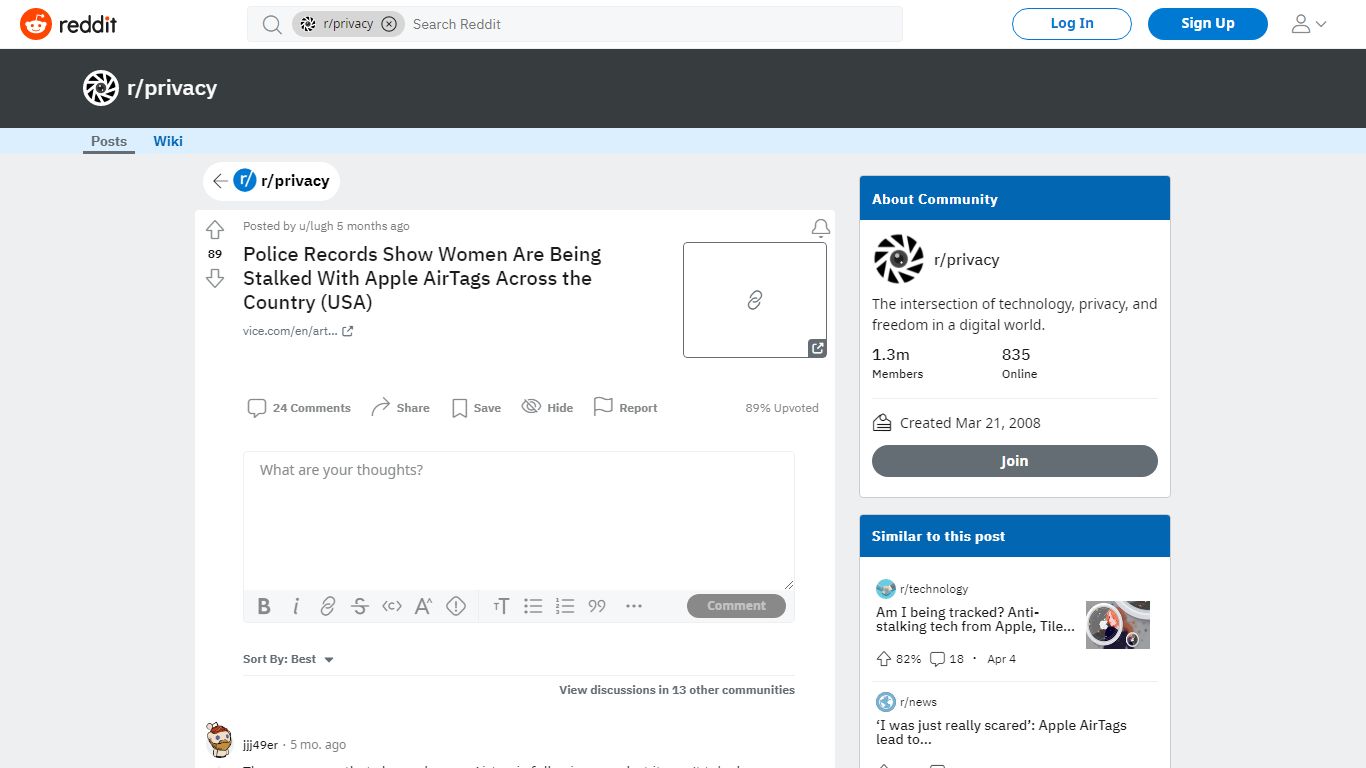Toggle bold formatting
The height and width of the screenshot is (768, 1366).
(x=264, y=606)
